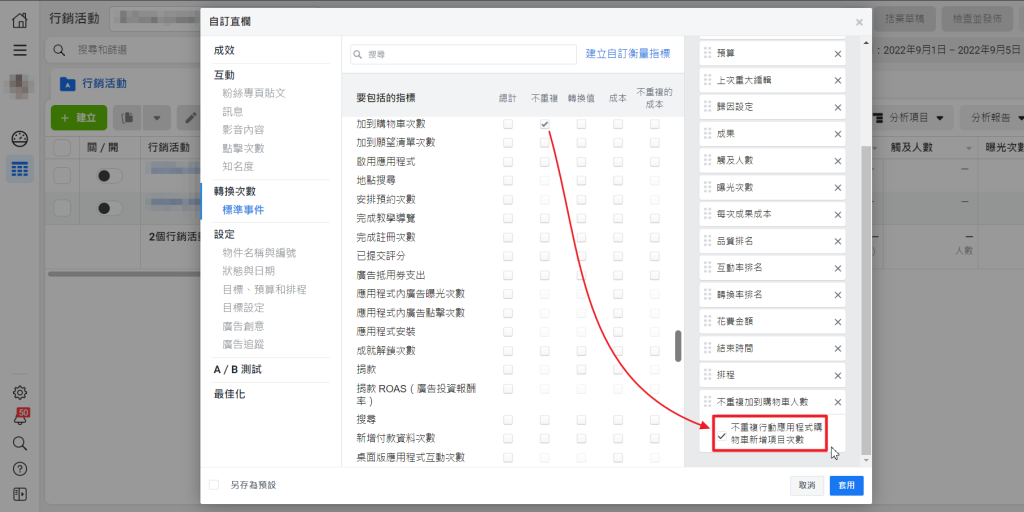Screen dimensions: 1024x512
Task: Remove the 歸因設定 column with X
Action: [x=838, y=107]
